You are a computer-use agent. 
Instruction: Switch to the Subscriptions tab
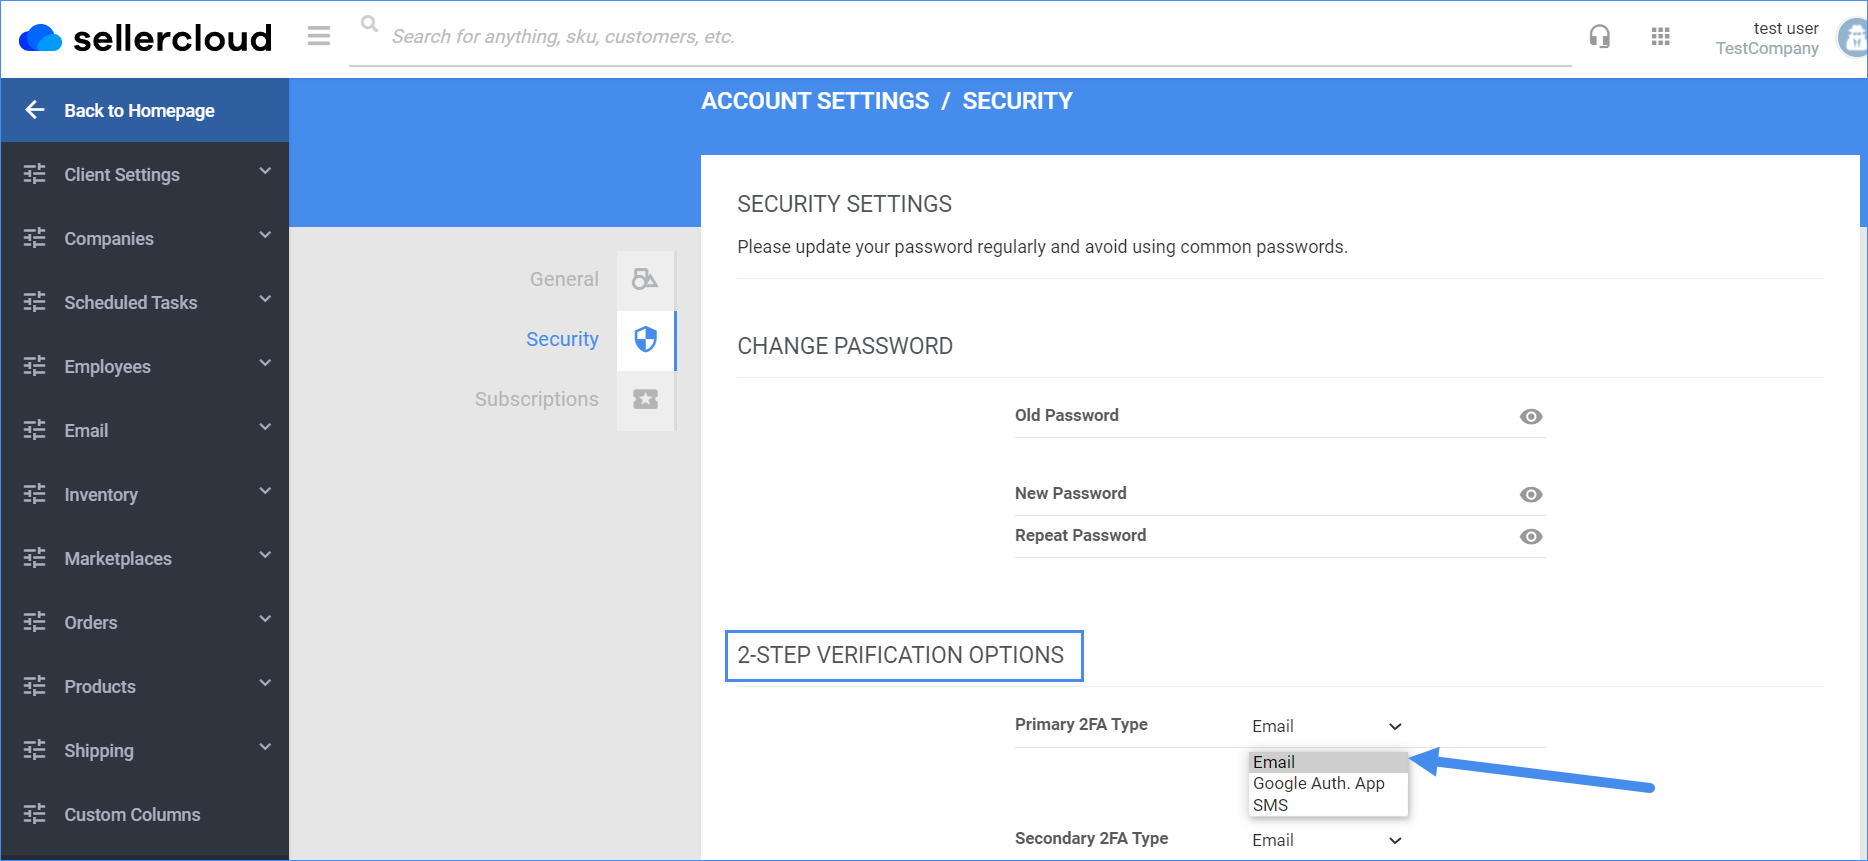(536, 399)
